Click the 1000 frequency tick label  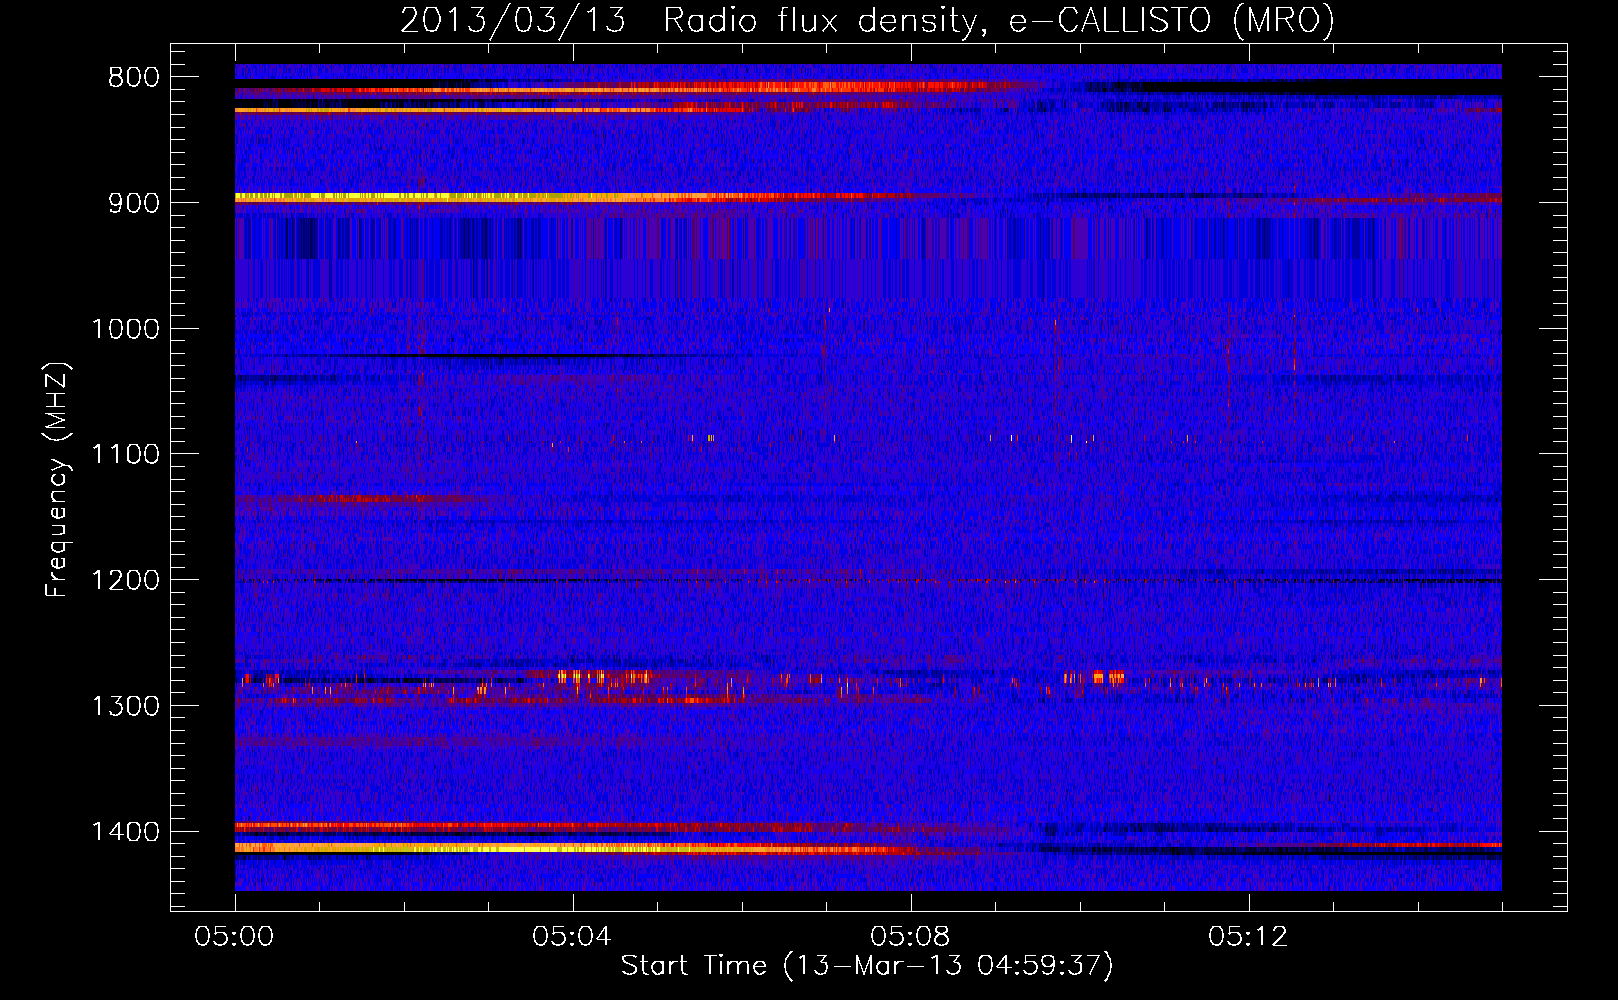point(125,329)
